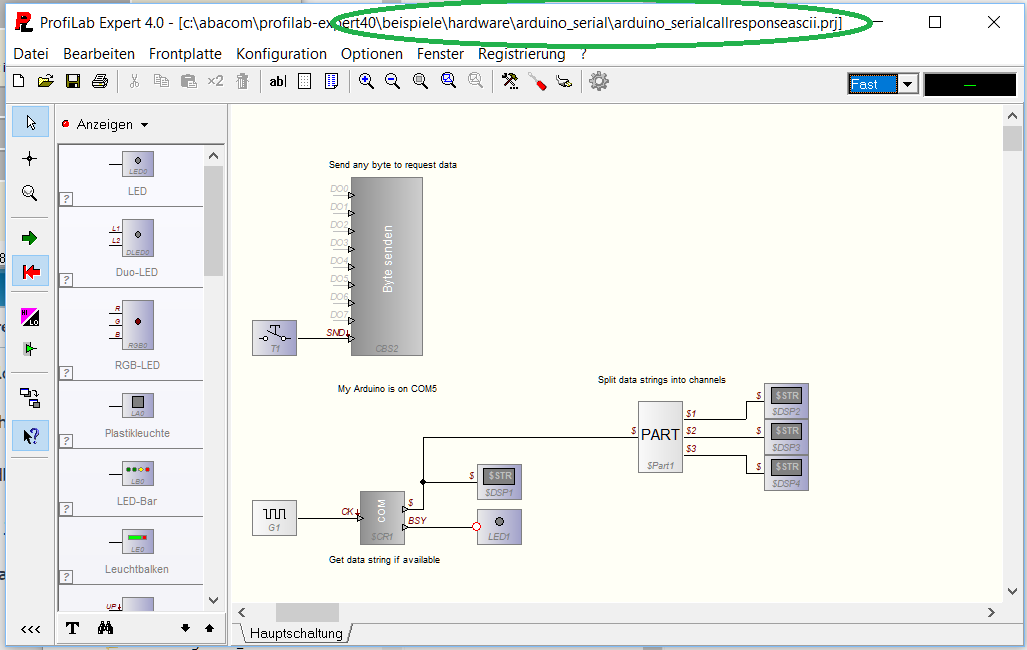
Task: Move library list up with up arrow
Action: pos(210,628)
